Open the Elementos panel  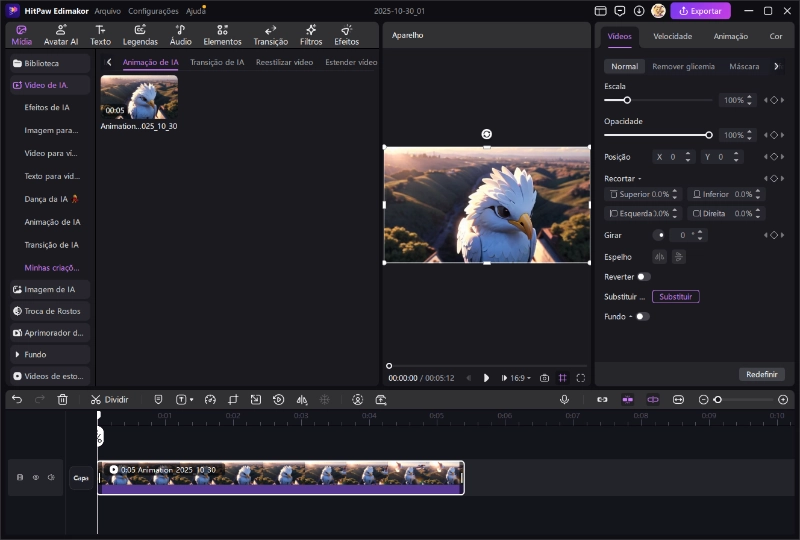(x=222, y=36)
